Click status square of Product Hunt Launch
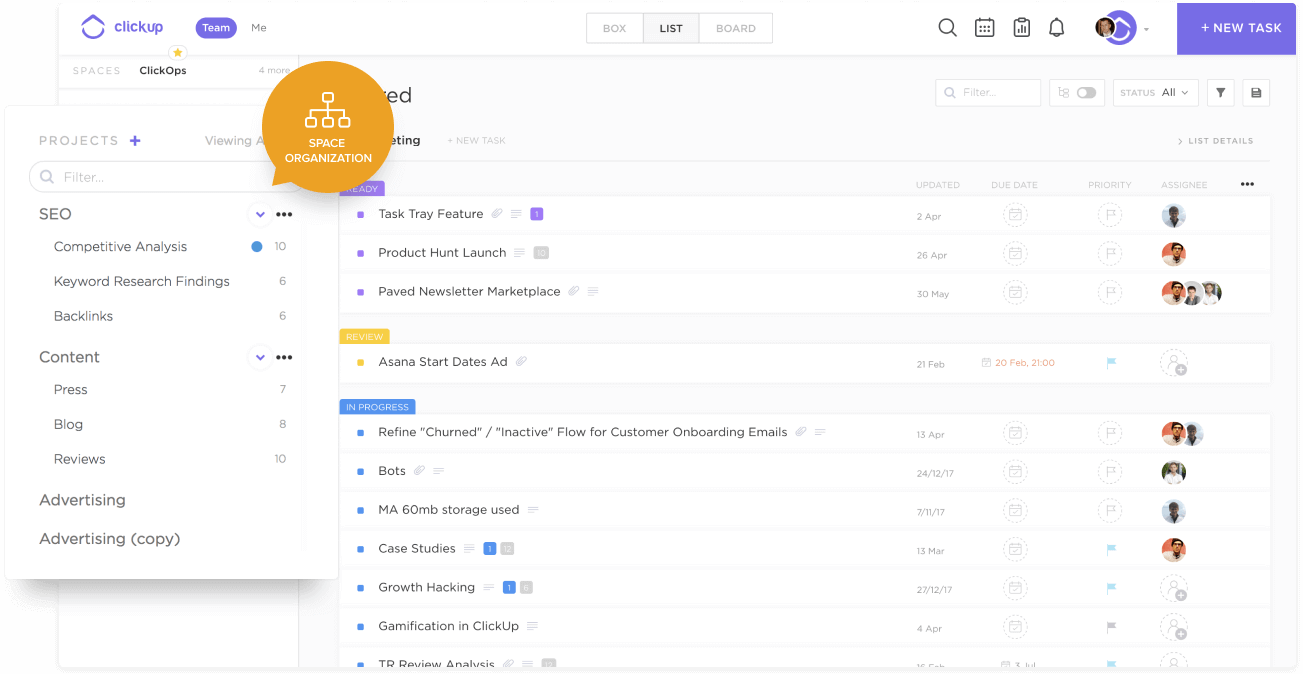This screenshot has height=674, width=1303. [360, 254]
